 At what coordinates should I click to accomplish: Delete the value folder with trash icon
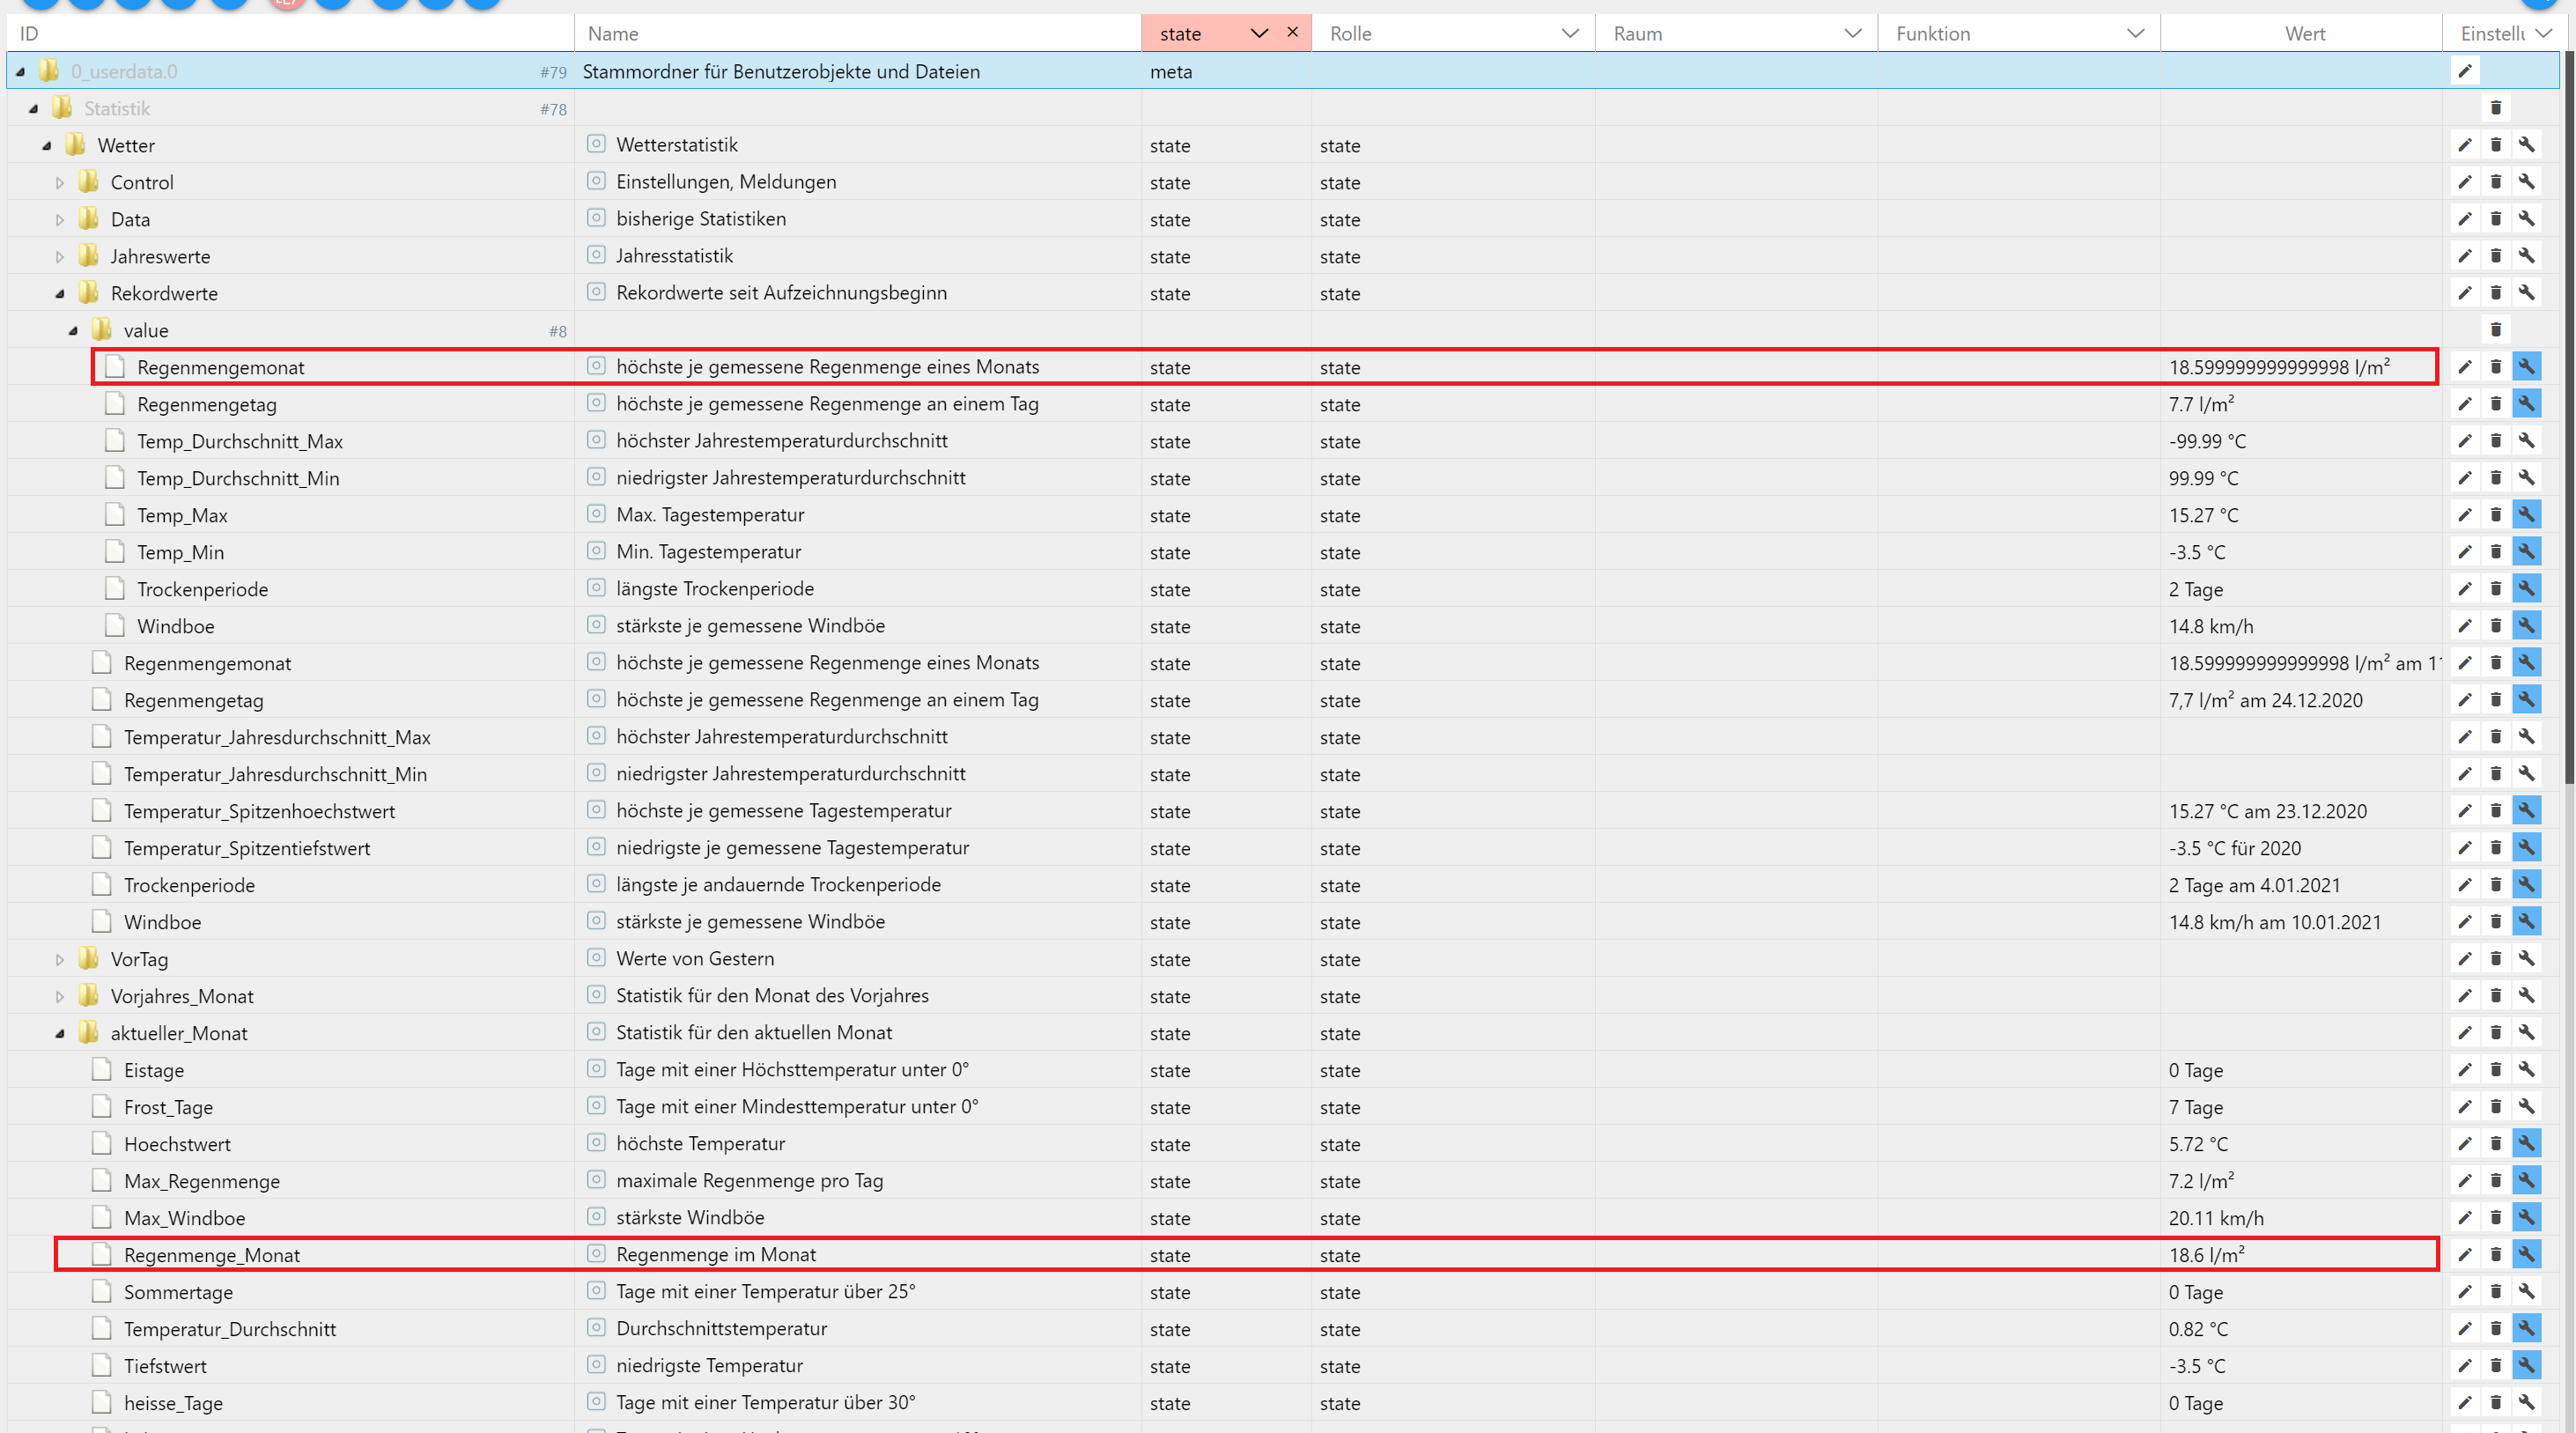coord(2495,330)
